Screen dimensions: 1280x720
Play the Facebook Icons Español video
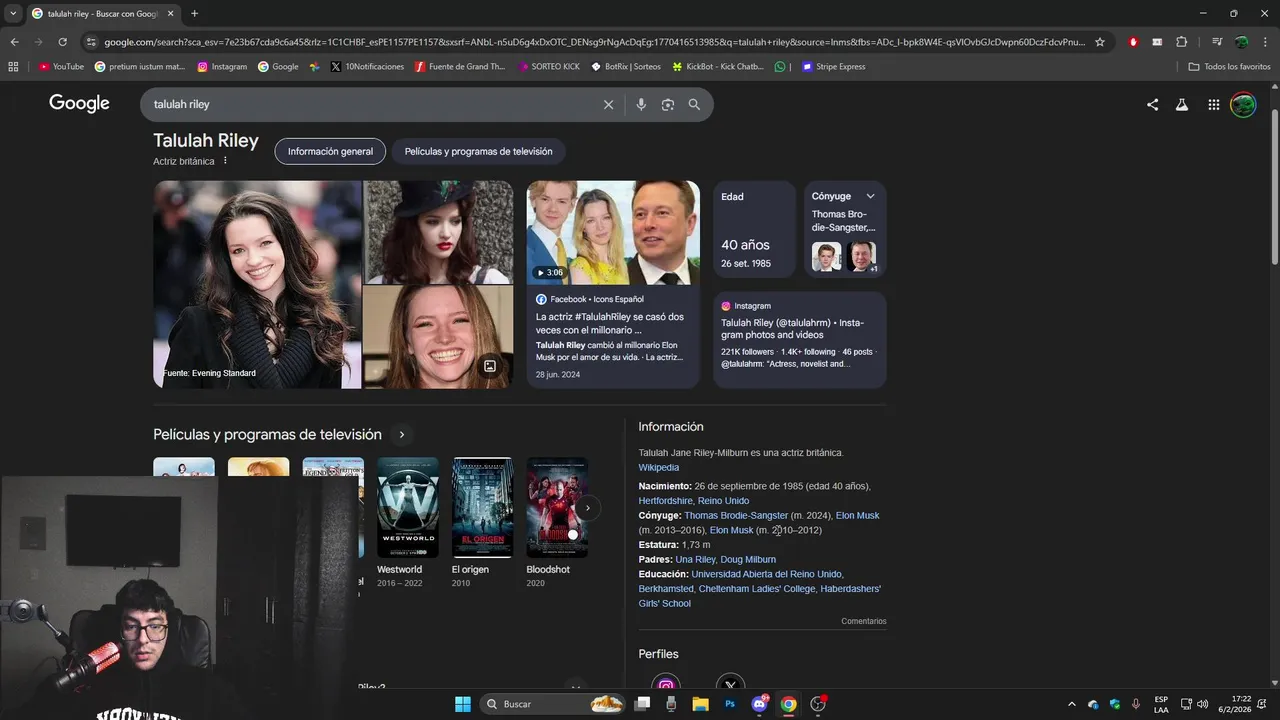[613, 233]
